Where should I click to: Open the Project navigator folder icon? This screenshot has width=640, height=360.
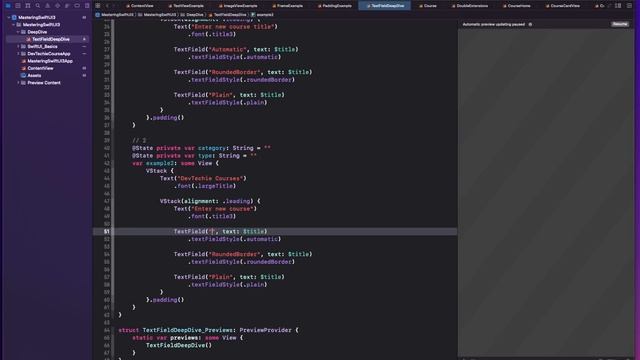(8, 6)
